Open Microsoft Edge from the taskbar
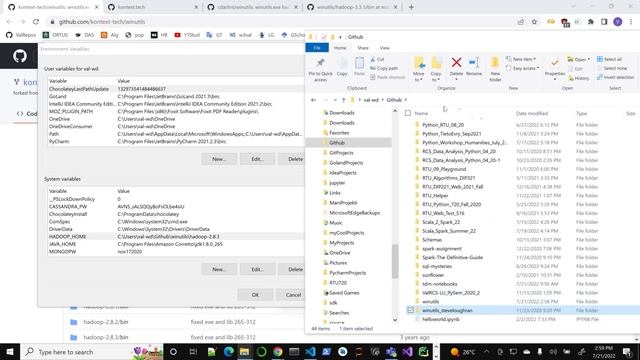This screenshot has height=360, width=640. 229,351
